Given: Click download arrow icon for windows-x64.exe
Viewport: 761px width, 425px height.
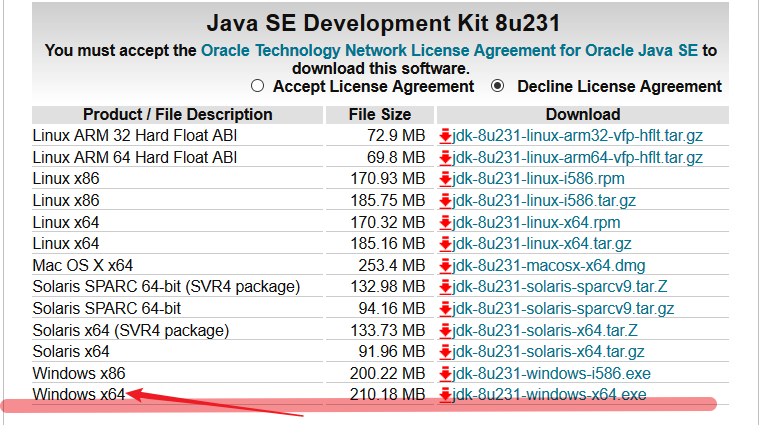Looking at the screenshot, I should (x=445, y=395).
